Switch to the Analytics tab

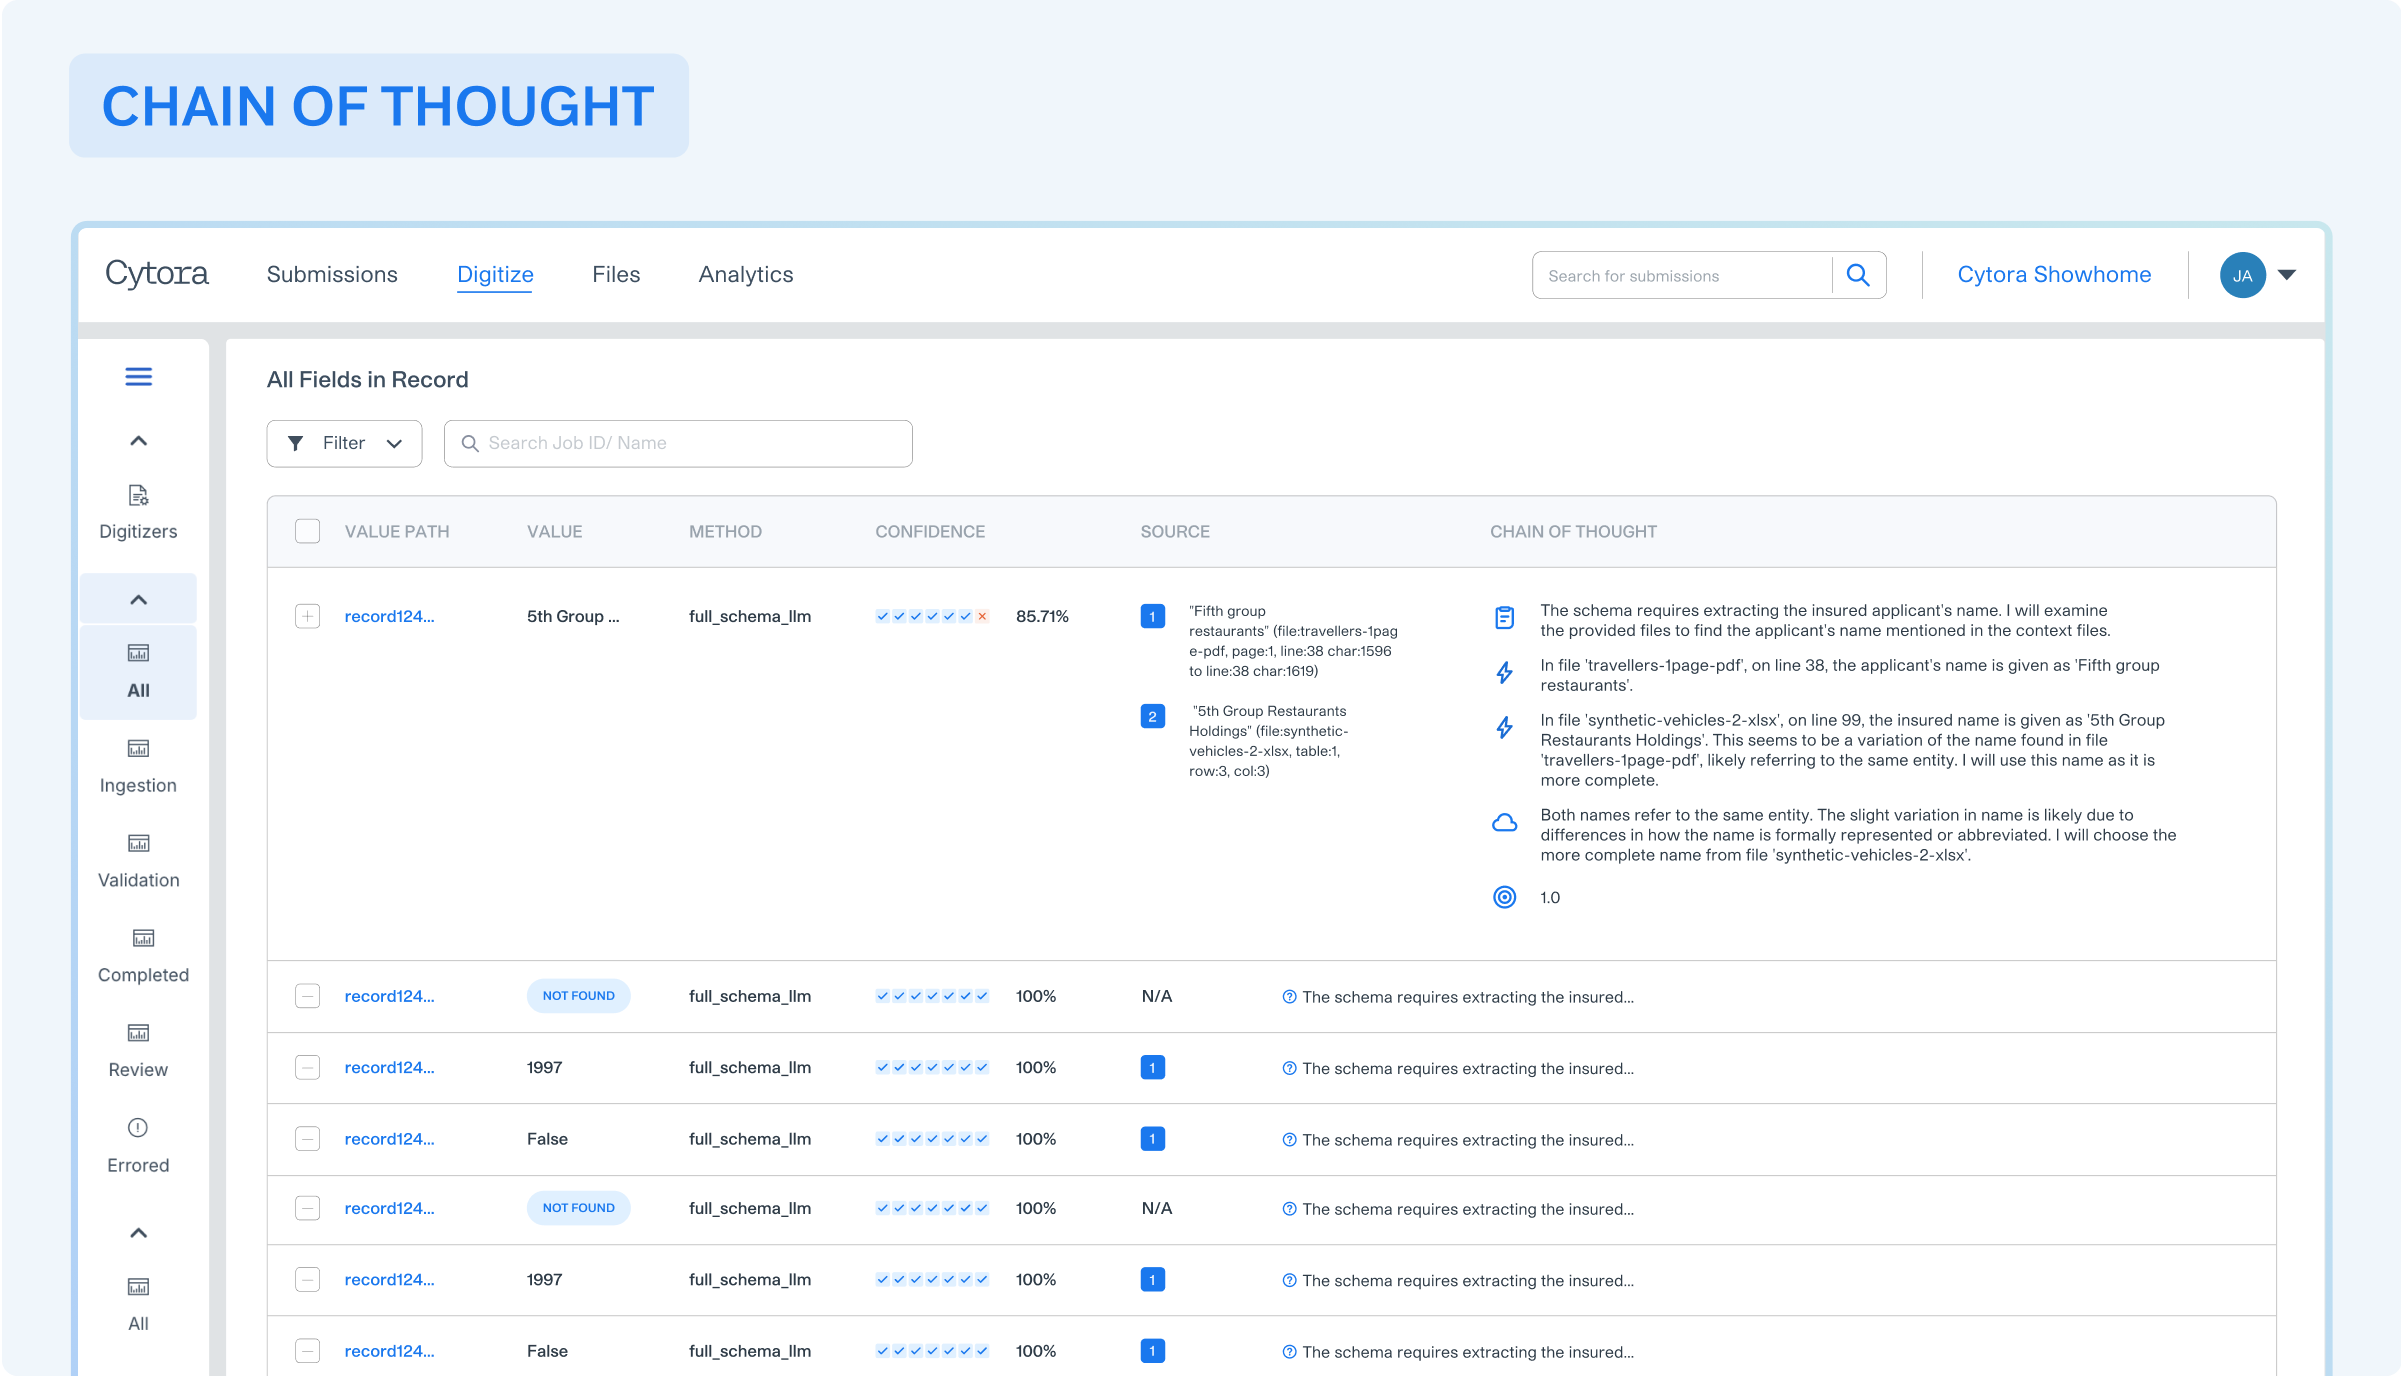click(745, 275)
